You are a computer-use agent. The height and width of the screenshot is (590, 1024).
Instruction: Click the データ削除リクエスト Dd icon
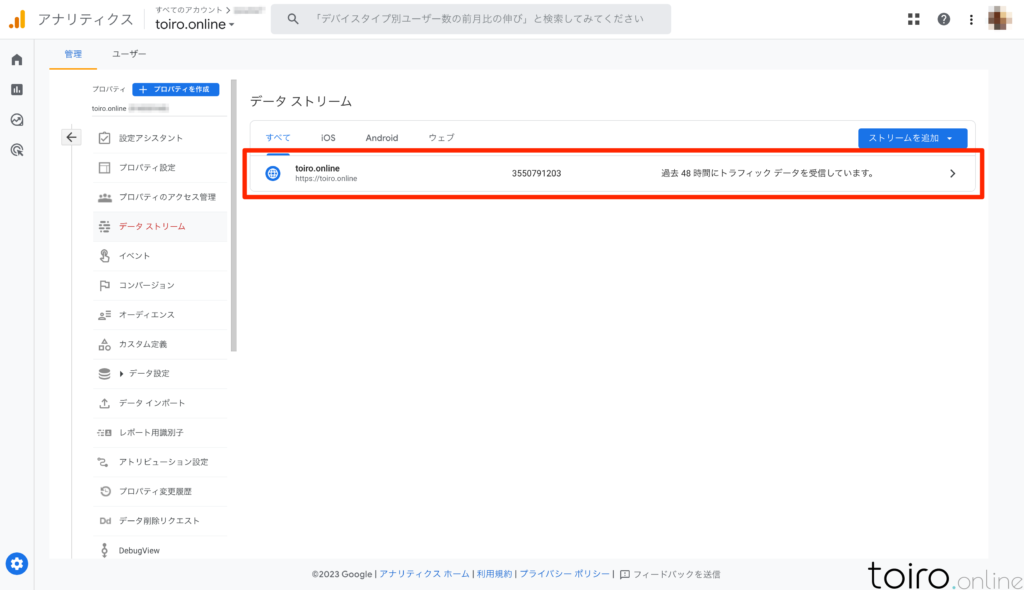104,521
